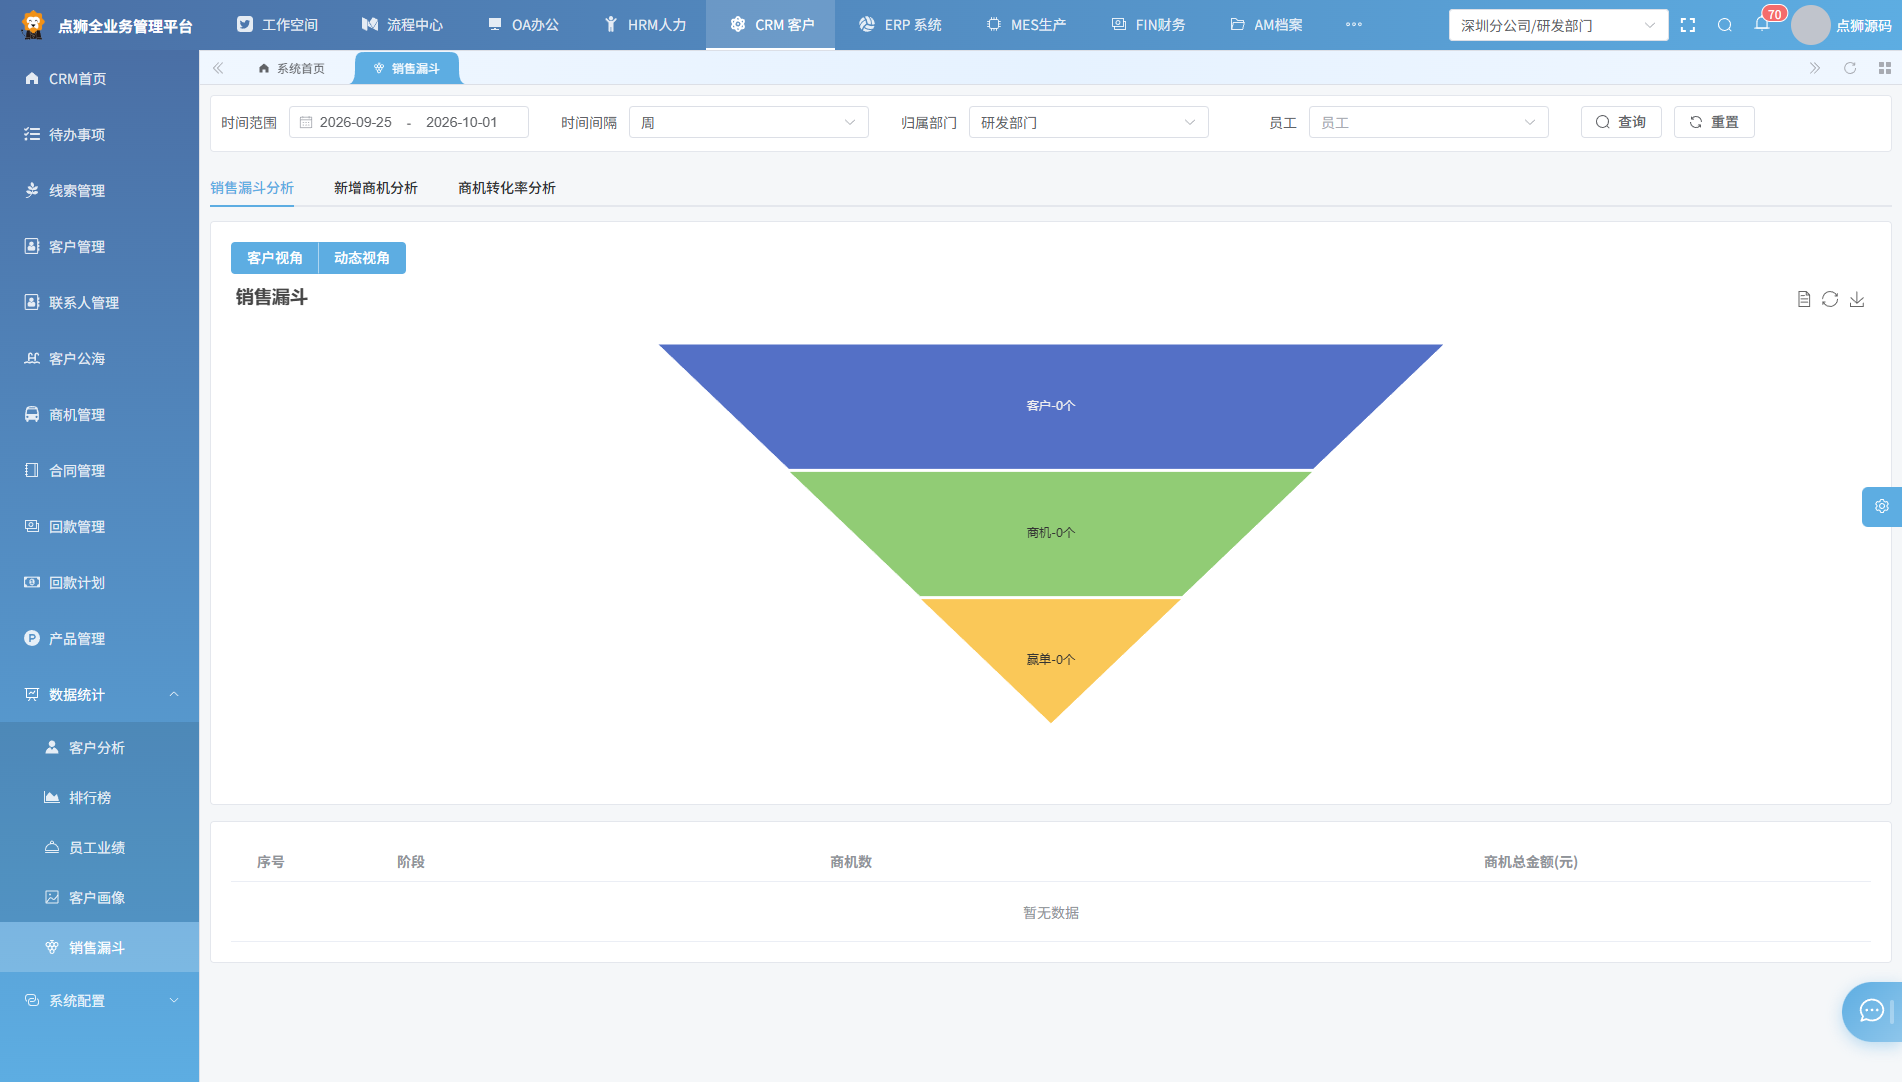Click the 查询 search button
Viewport: 1902px width, 1082px height.
pyautogui.click(x=1621, y=122)
